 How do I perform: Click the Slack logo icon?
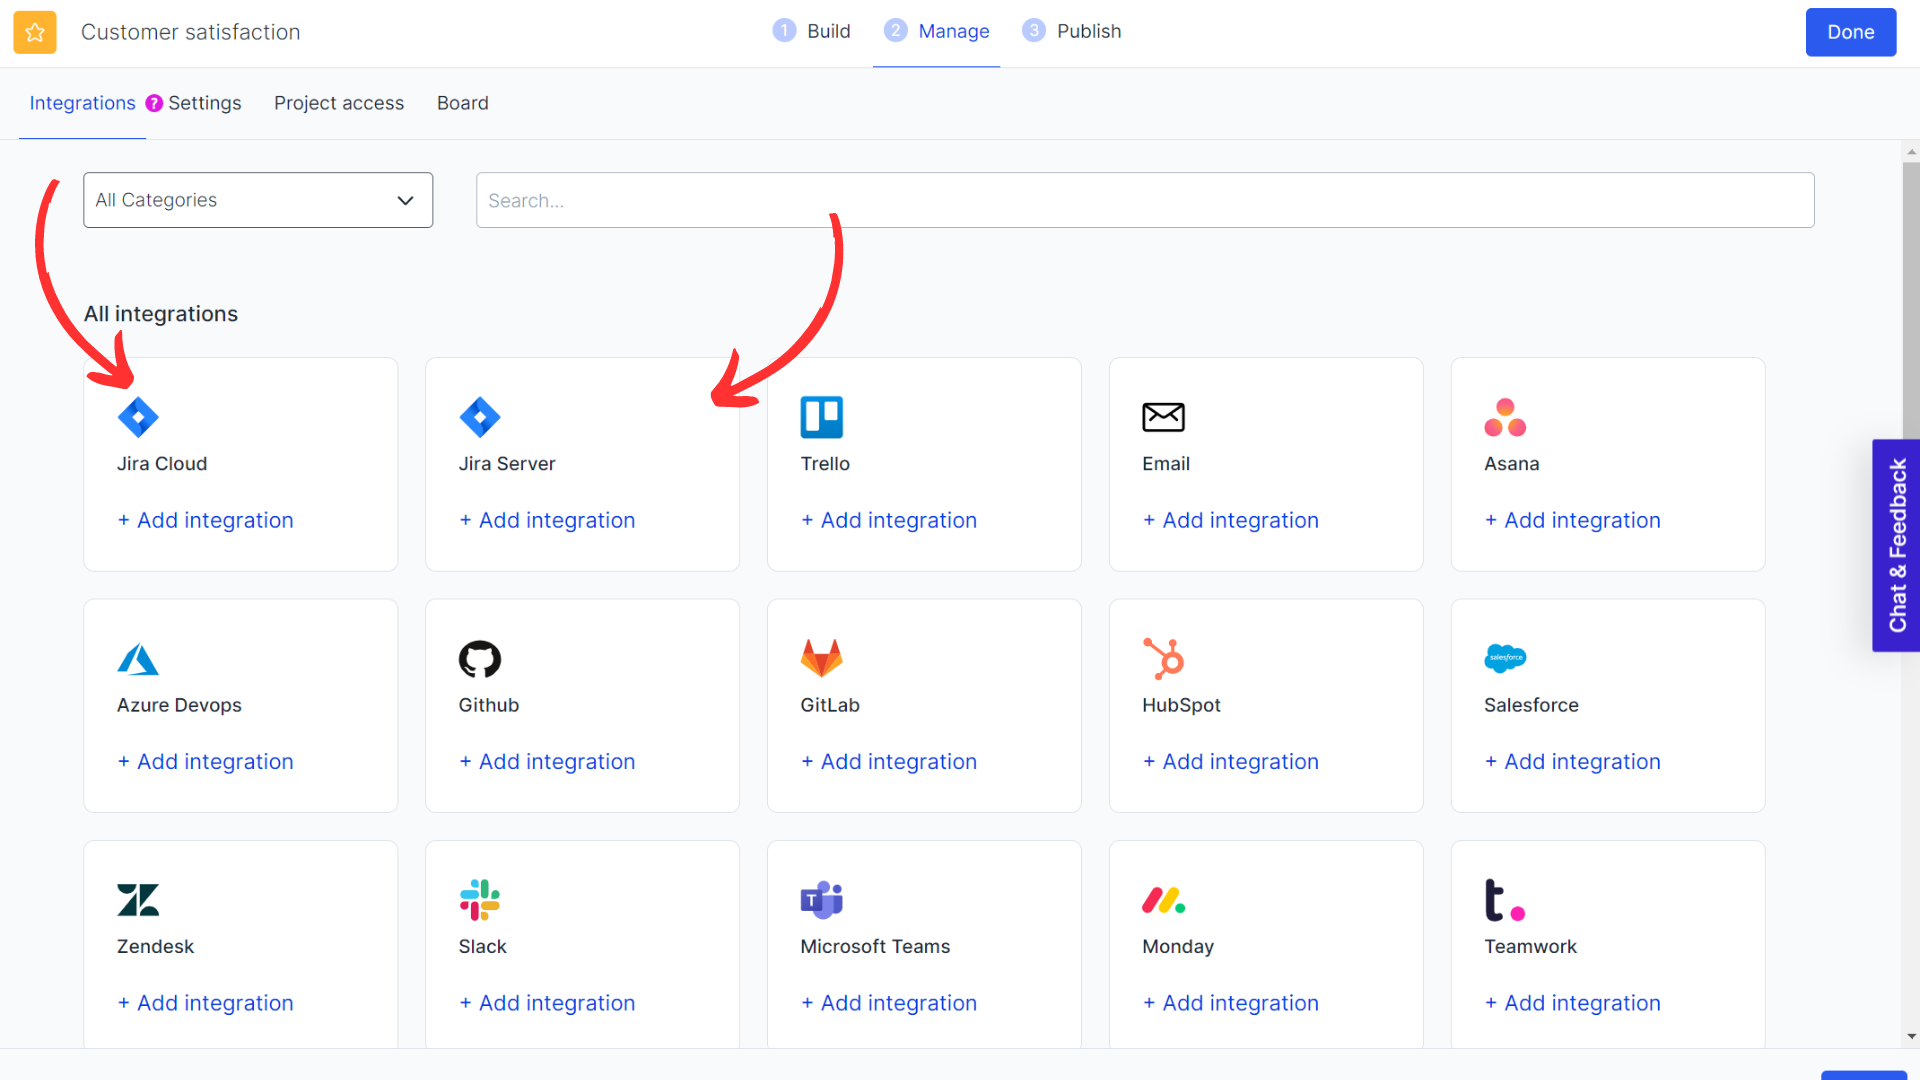[480, 900]
